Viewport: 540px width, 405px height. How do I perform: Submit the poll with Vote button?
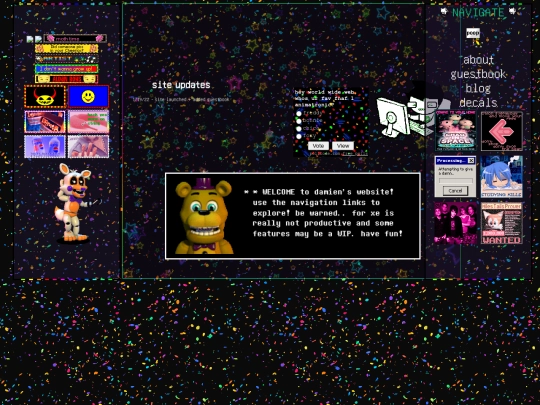(318, 146)
